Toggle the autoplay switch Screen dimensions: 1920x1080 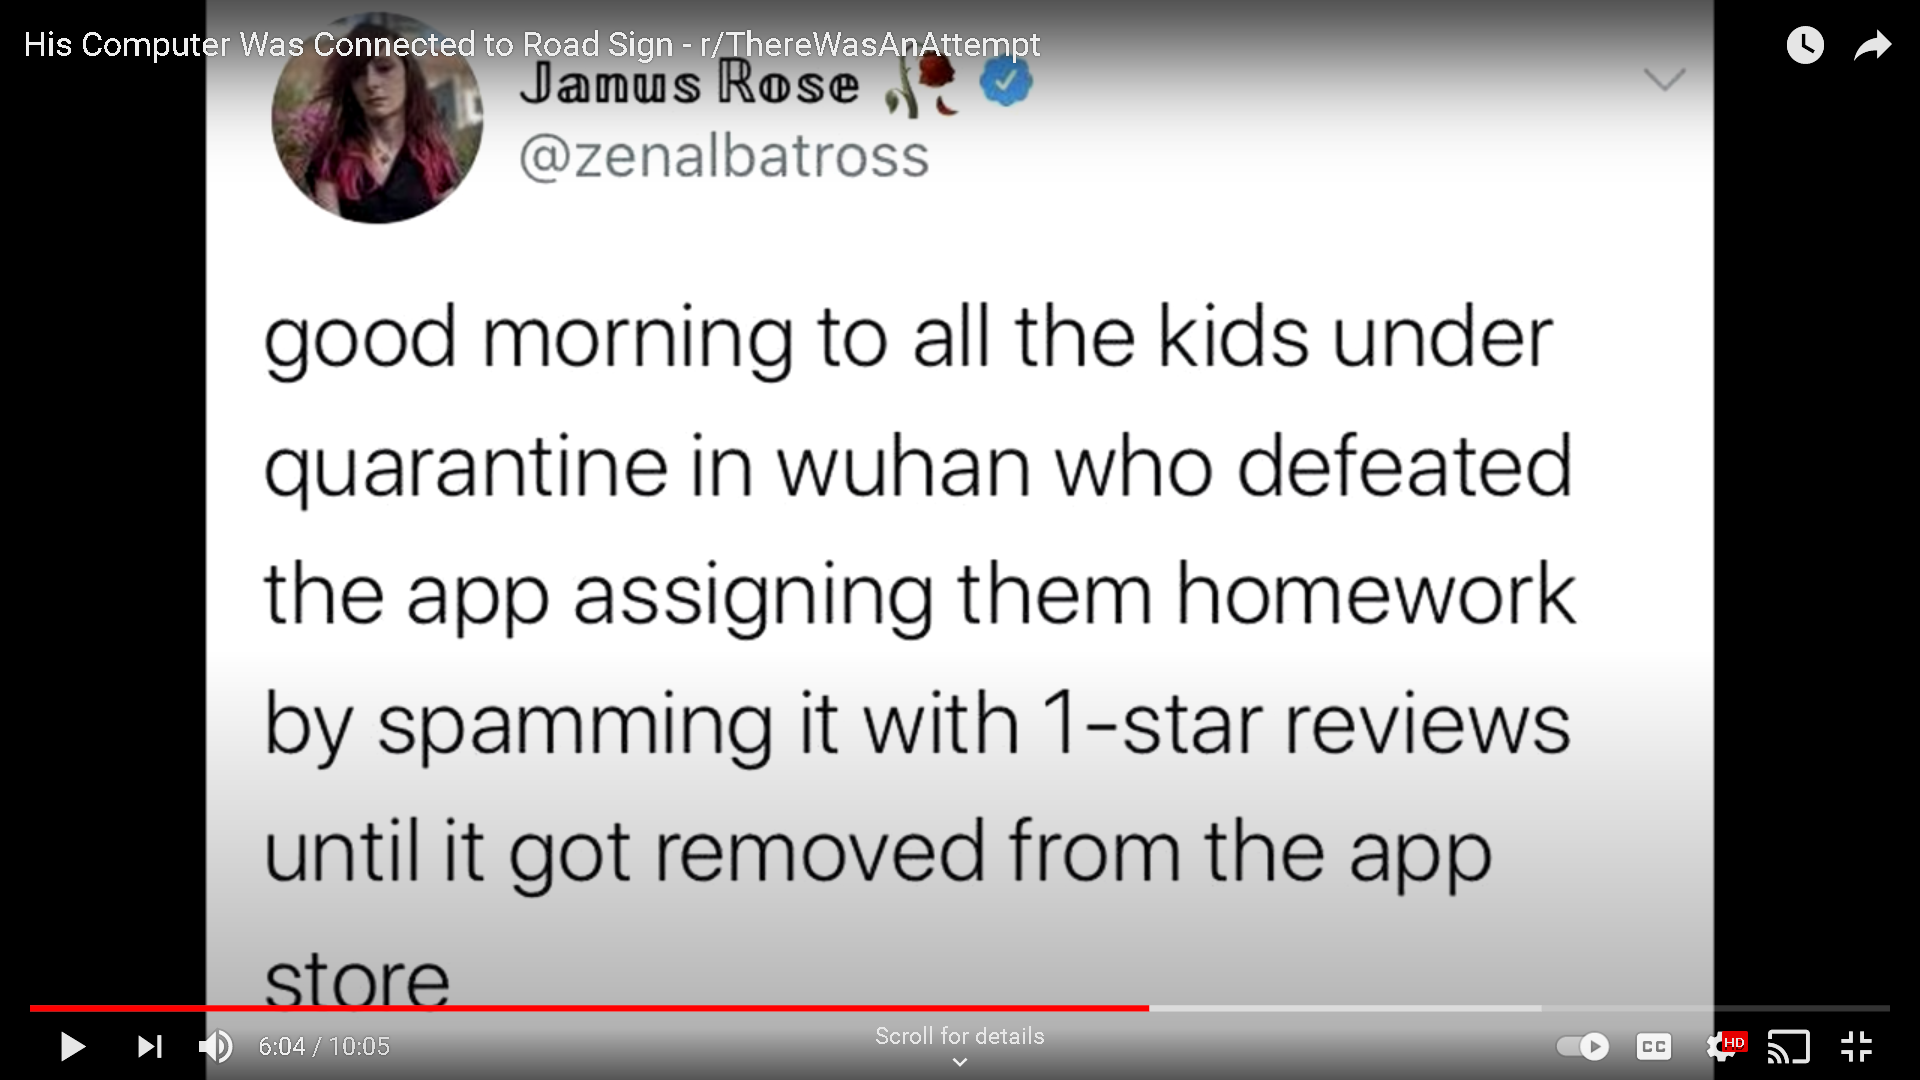click(x=1583, y=1047)
